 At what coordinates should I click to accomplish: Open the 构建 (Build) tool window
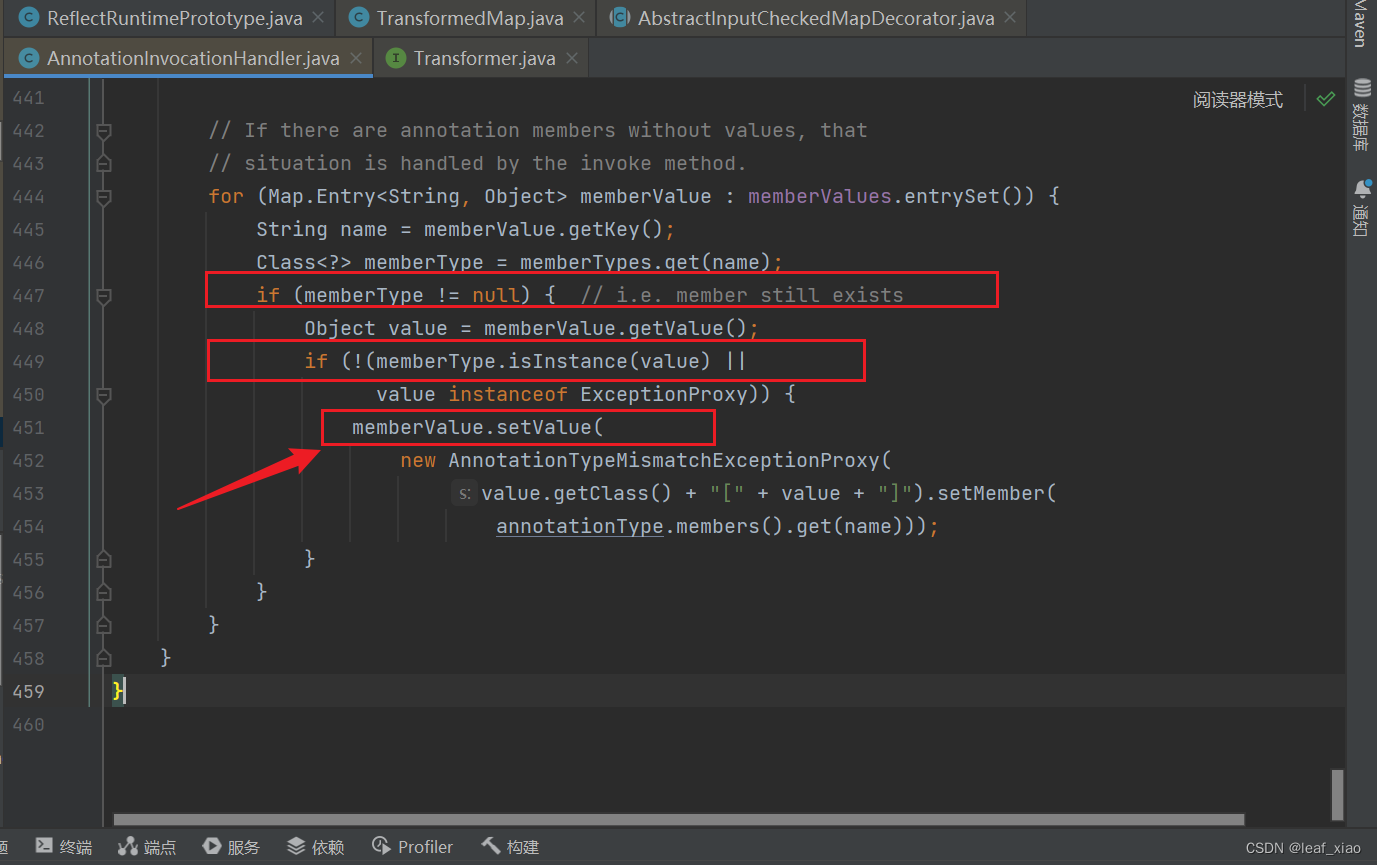(510, 847)
